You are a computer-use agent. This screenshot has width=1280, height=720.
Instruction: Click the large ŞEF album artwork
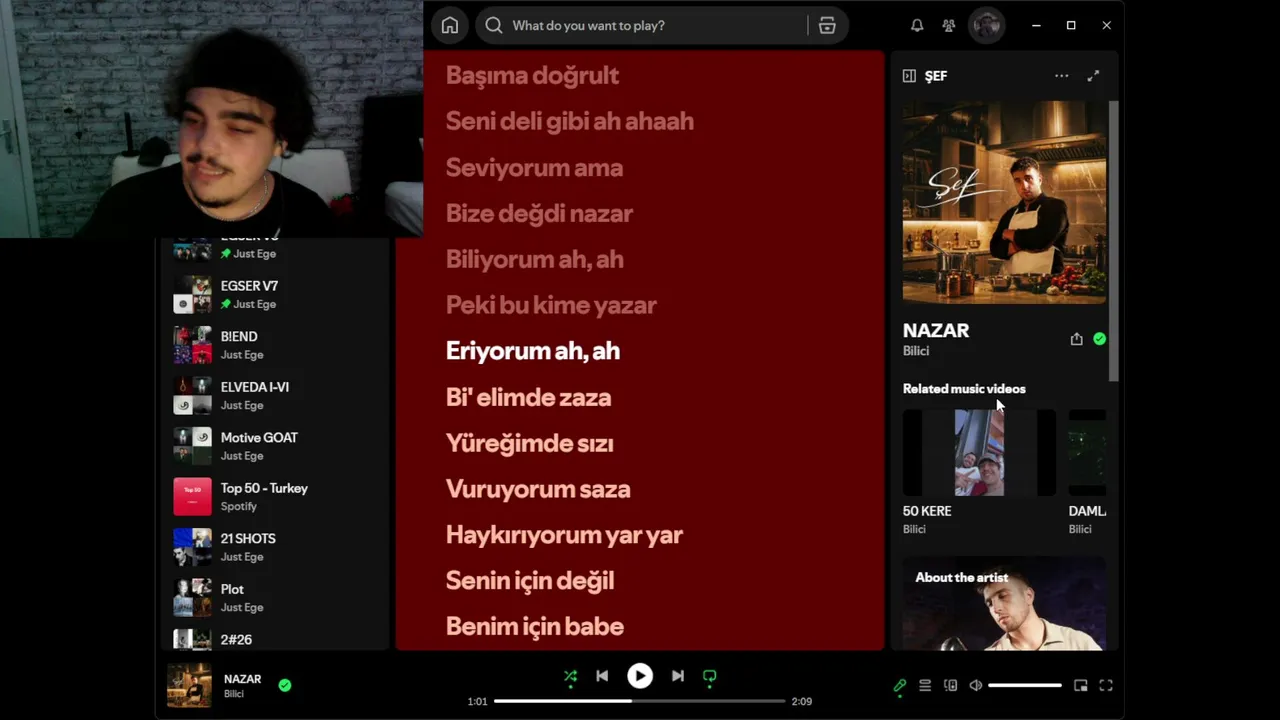1004,201
